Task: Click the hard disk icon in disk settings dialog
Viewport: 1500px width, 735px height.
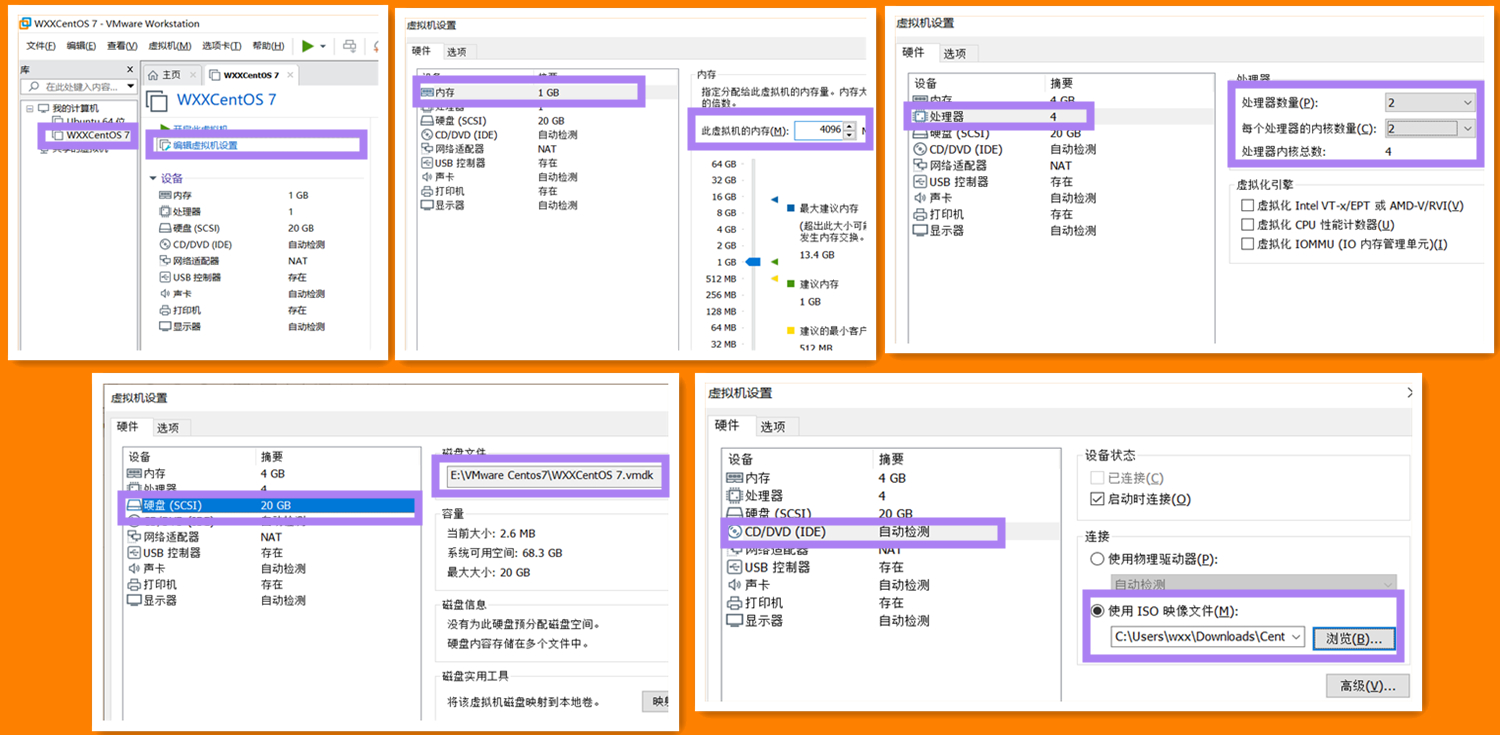Action: point(134,505)
